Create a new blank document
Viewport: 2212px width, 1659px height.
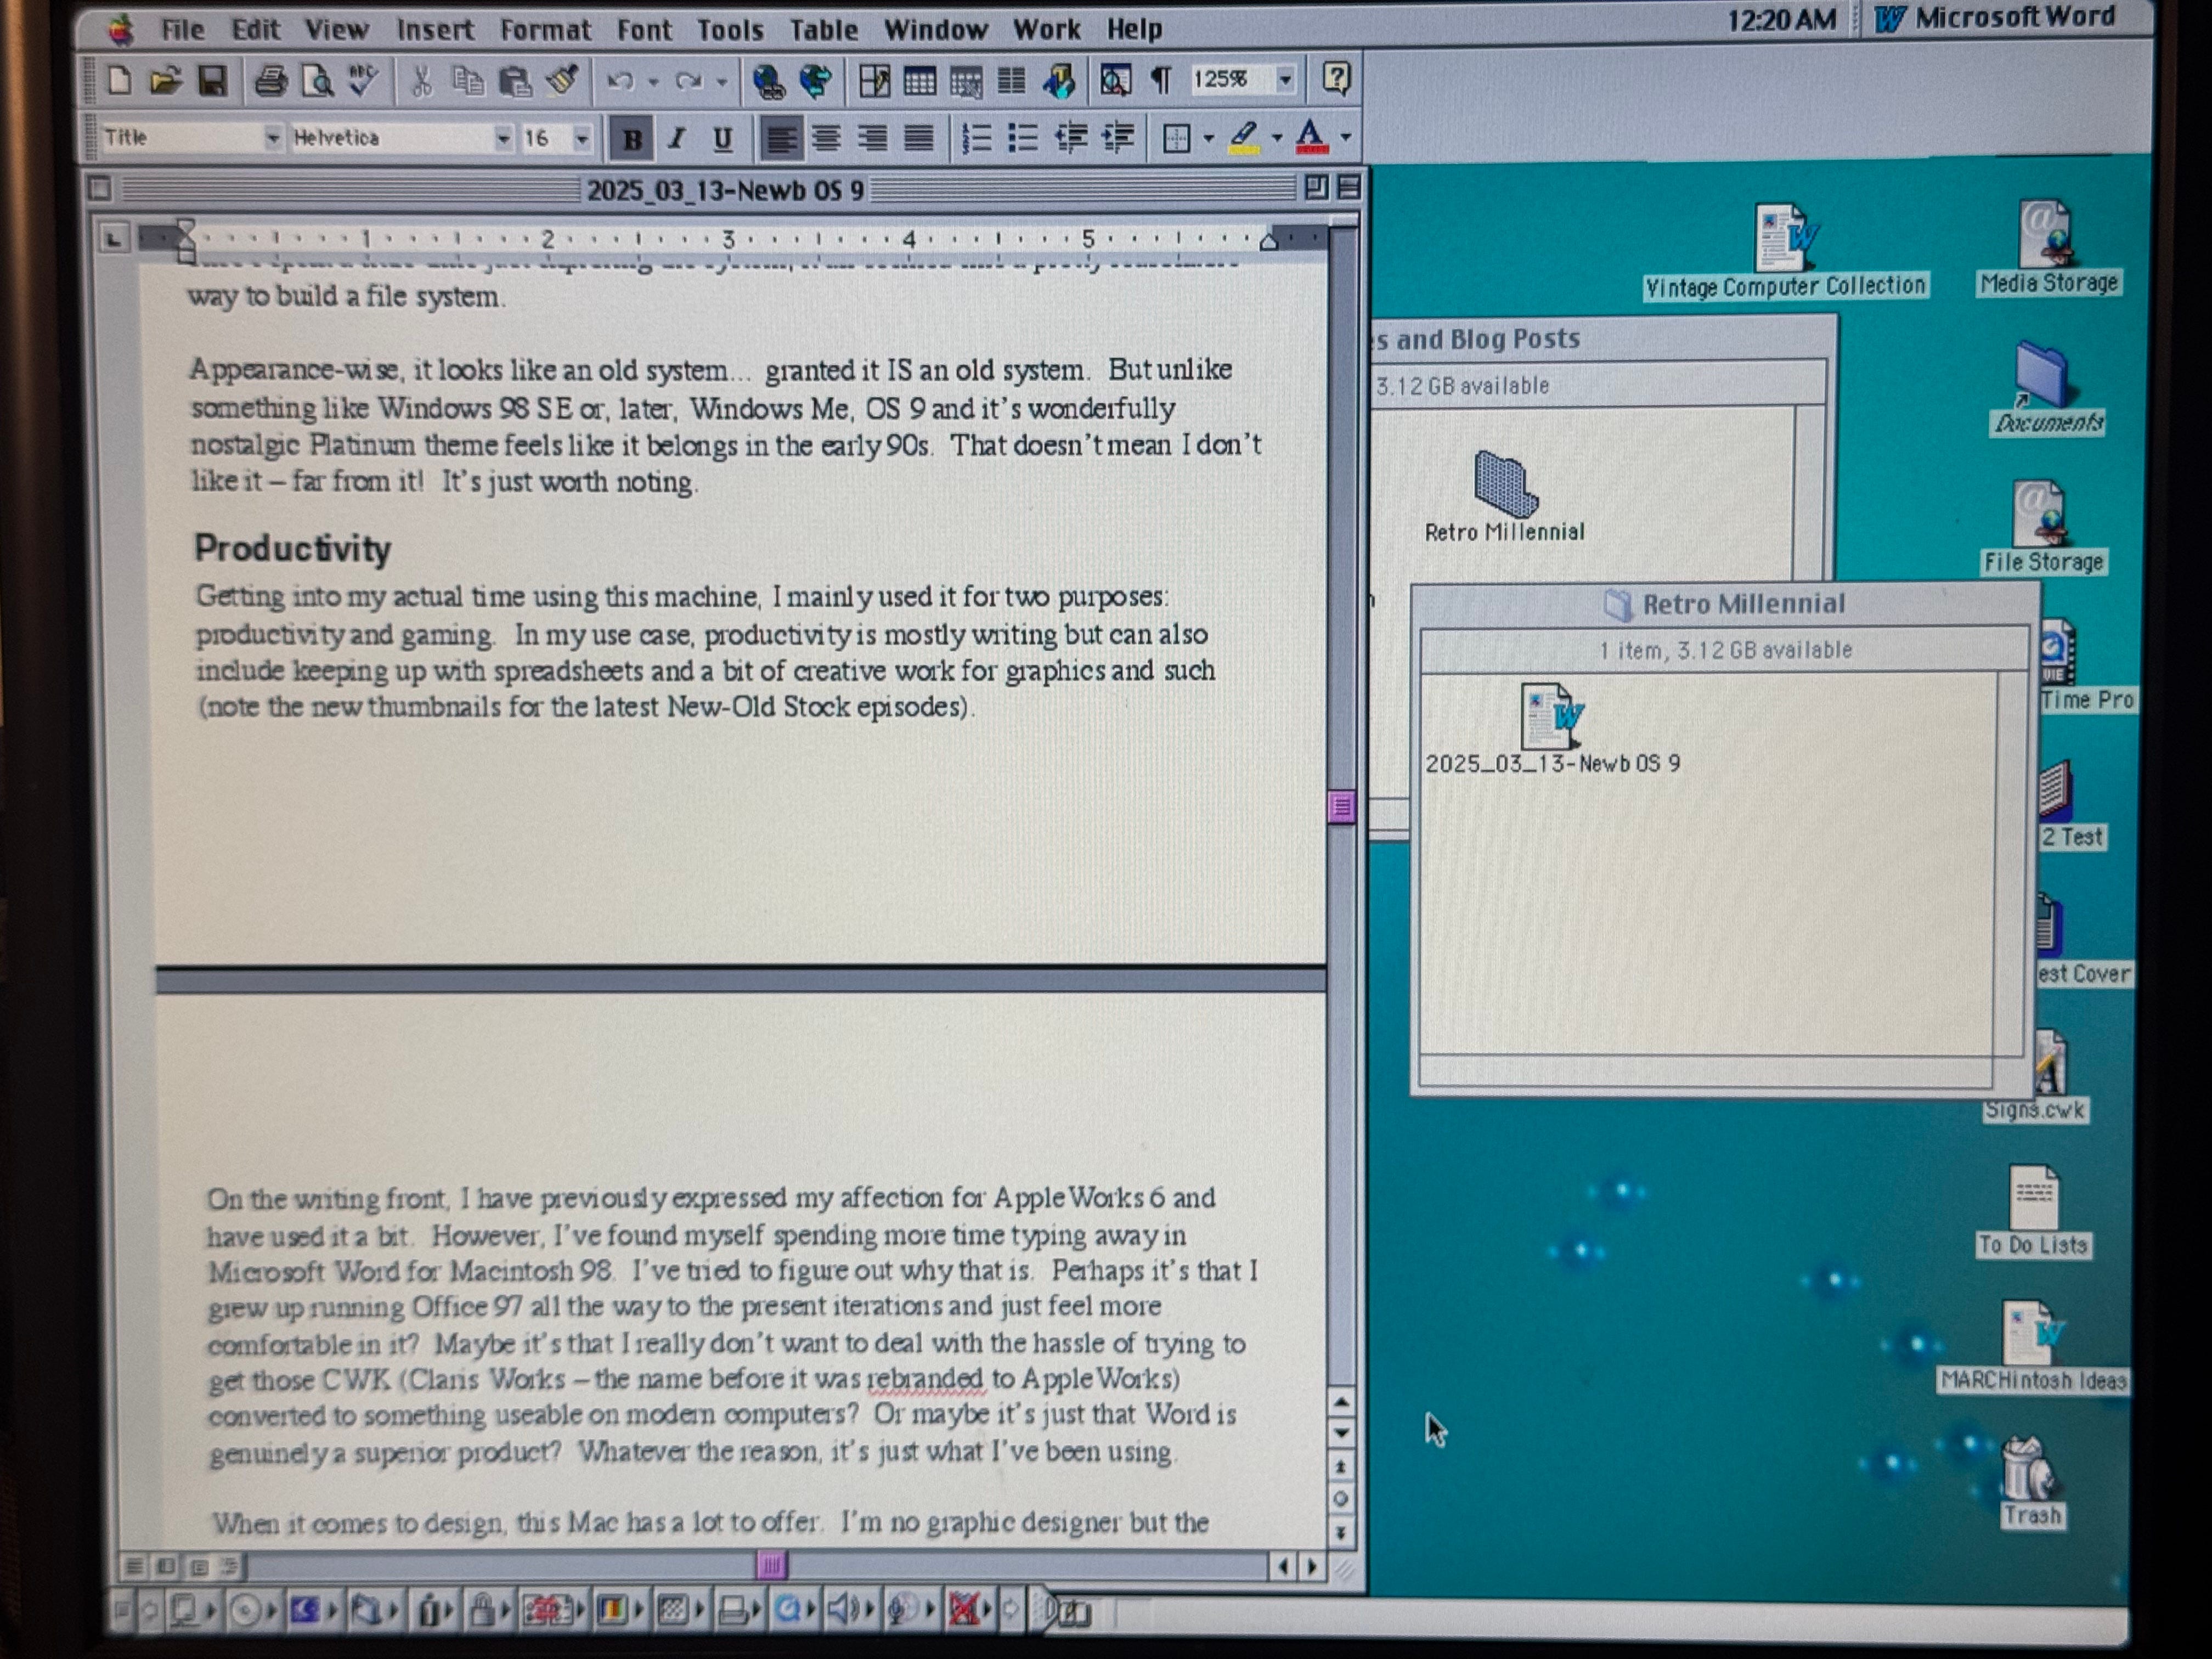coord(119,80)
